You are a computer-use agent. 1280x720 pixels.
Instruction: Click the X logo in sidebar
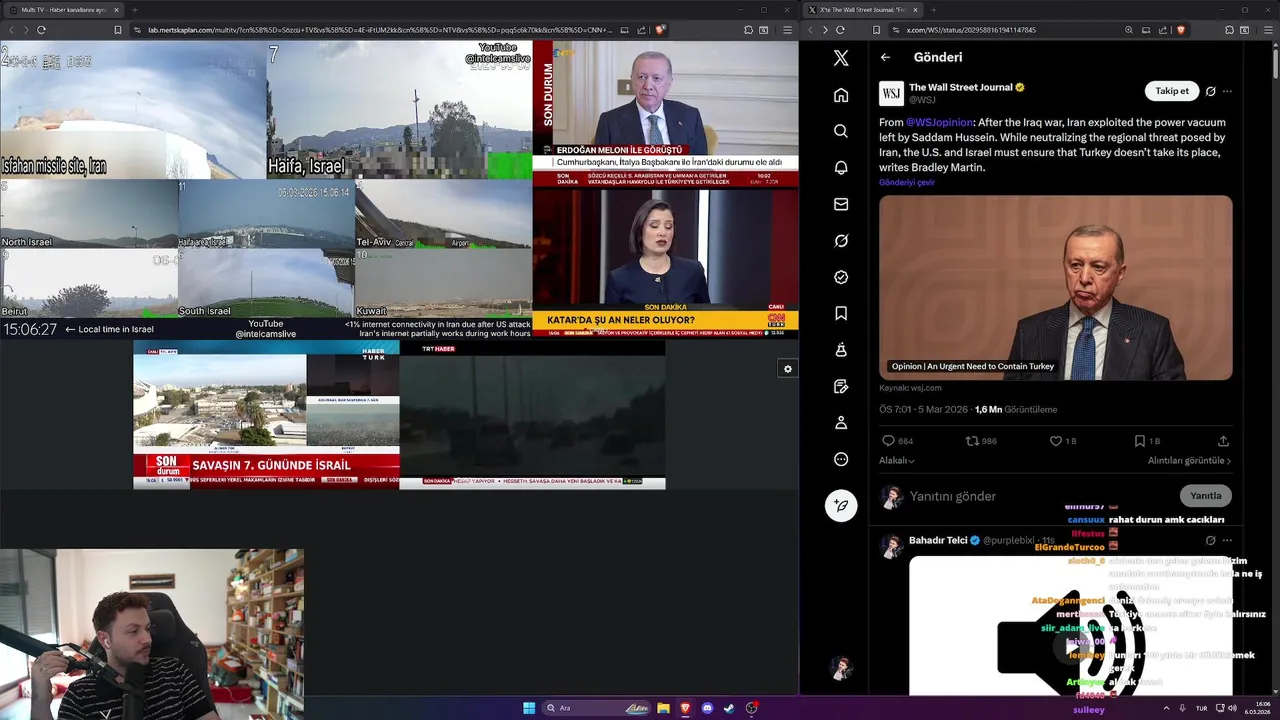[x=841, y=58]
